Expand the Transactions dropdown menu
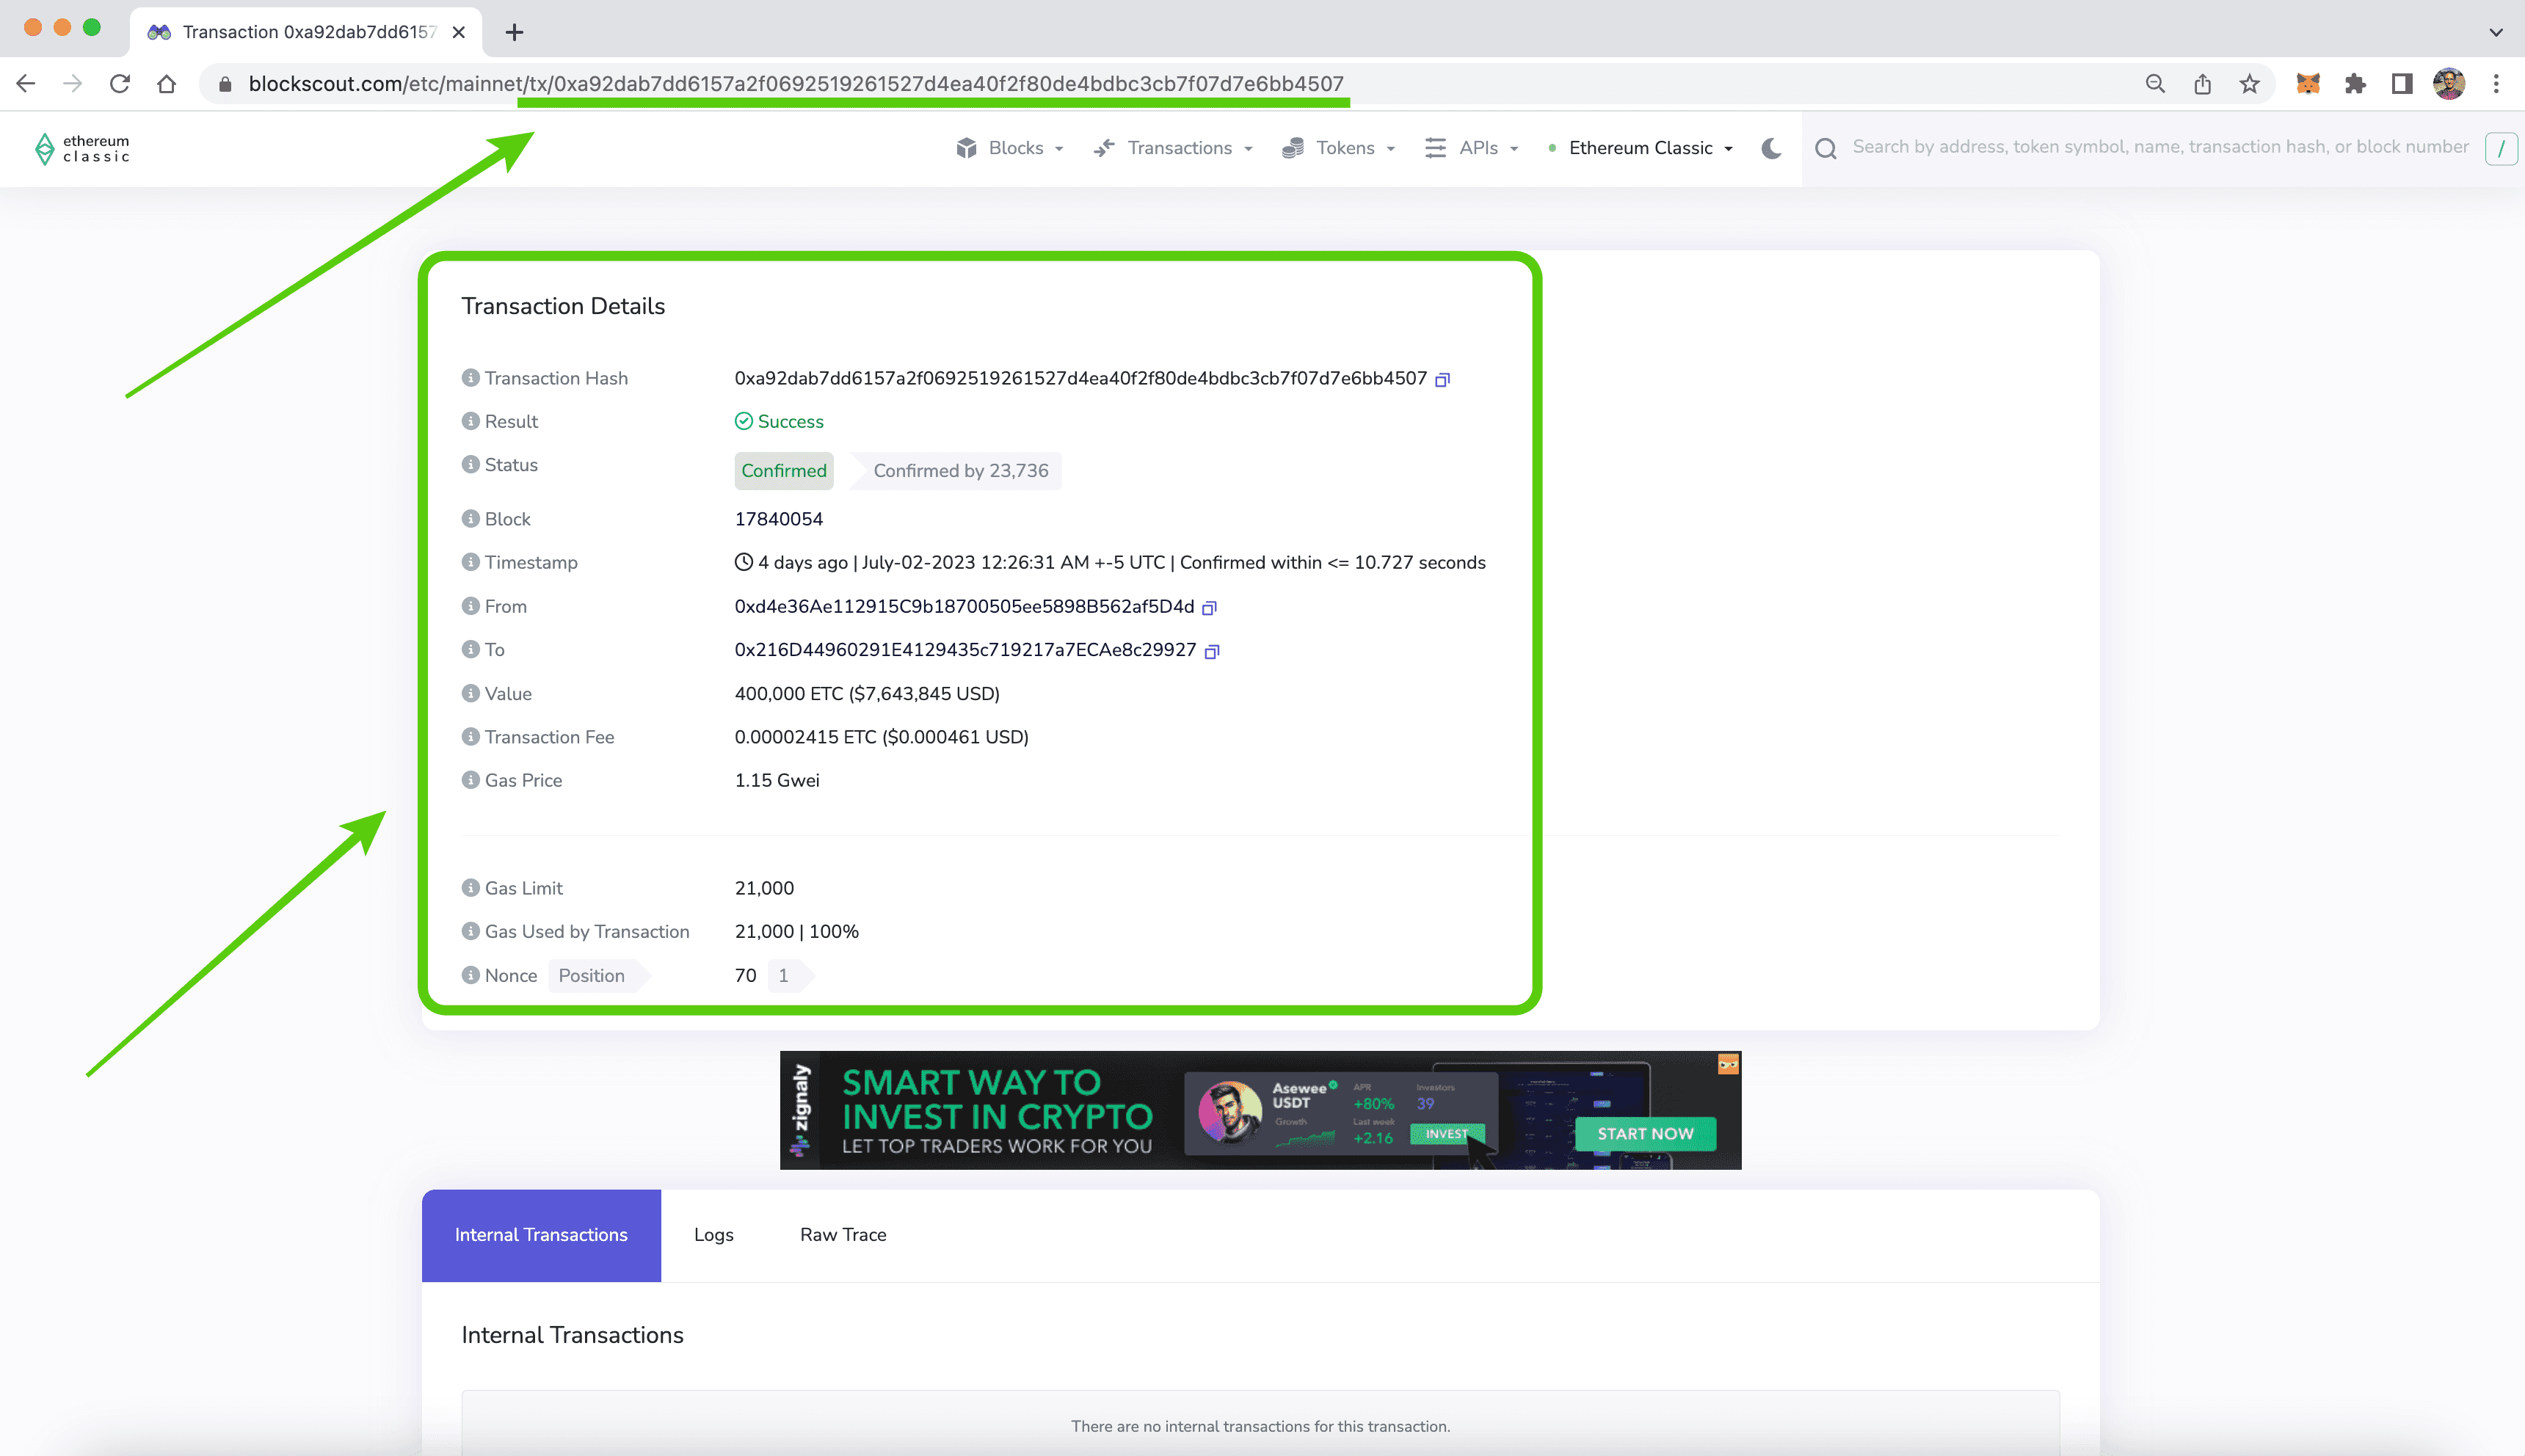Viewport: 2525px width, 1456px height. [1174, 148]
